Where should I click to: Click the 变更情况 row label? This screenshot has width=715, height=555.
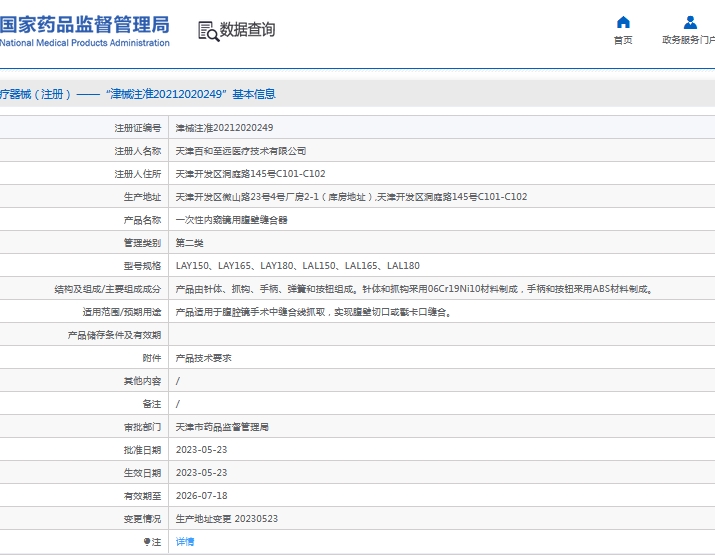coord(142,519)
